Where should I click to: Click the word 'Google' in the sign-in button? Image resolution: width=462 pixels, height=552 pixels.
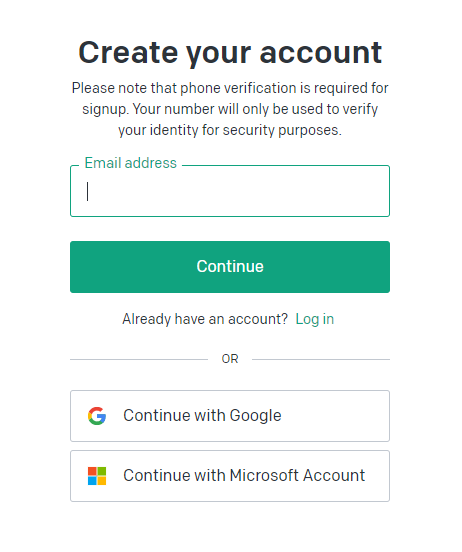coord(255,416)
